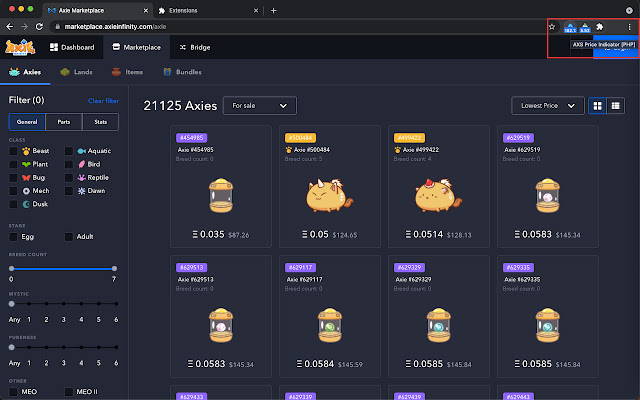Bookmark this page with the star
Viewport: 640px width, 400px height.
click(x=552, y=27)
